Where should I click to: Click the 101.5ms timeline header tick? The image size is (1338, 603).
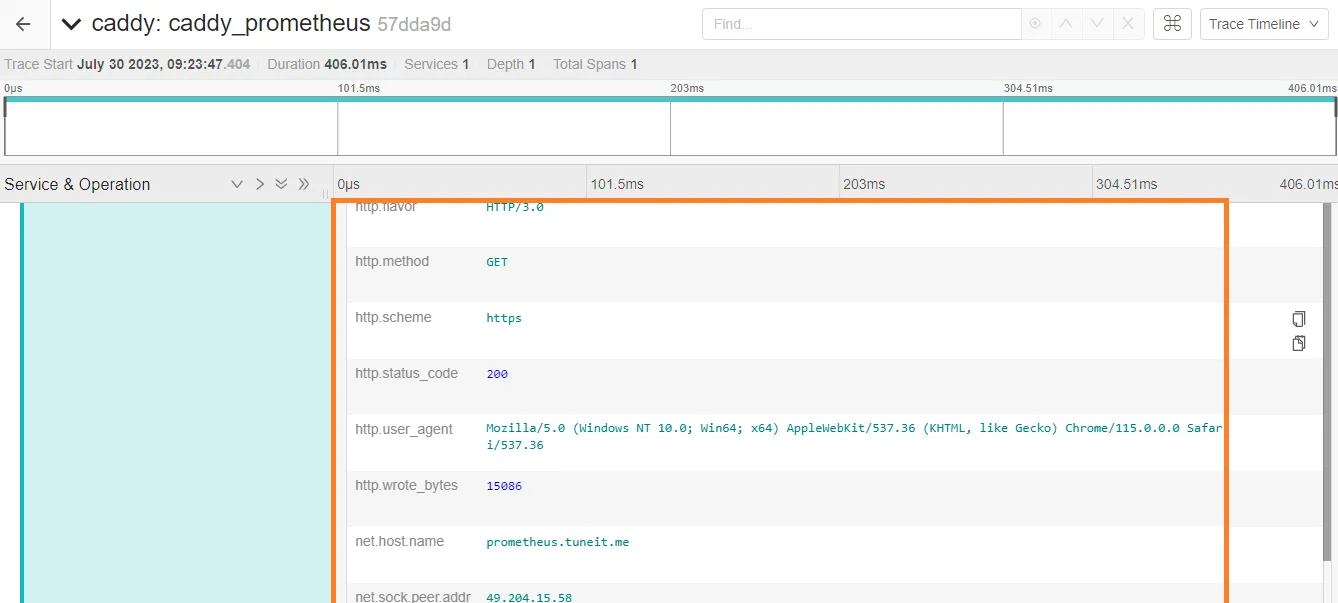(617, 184)
